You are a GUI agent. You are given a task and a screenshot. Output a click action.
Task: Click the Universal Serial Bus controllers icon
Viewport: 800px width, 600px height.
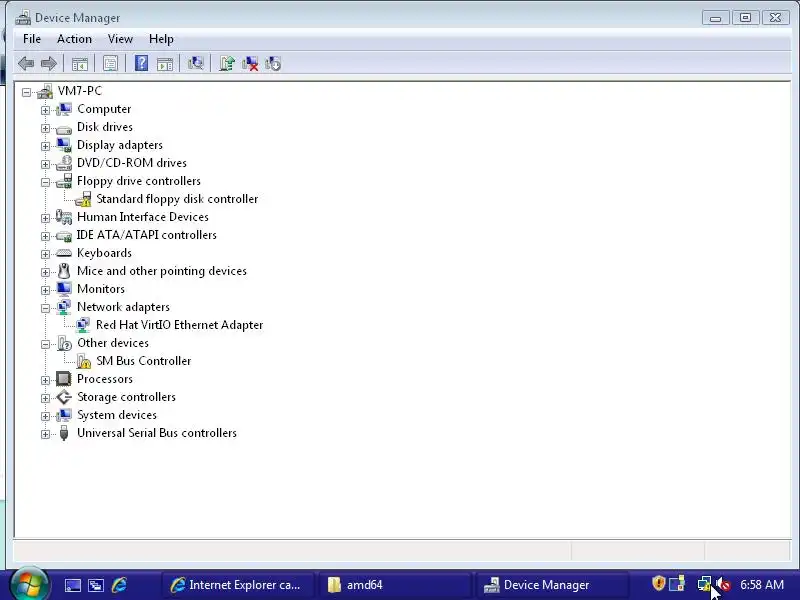coord(64,433)
